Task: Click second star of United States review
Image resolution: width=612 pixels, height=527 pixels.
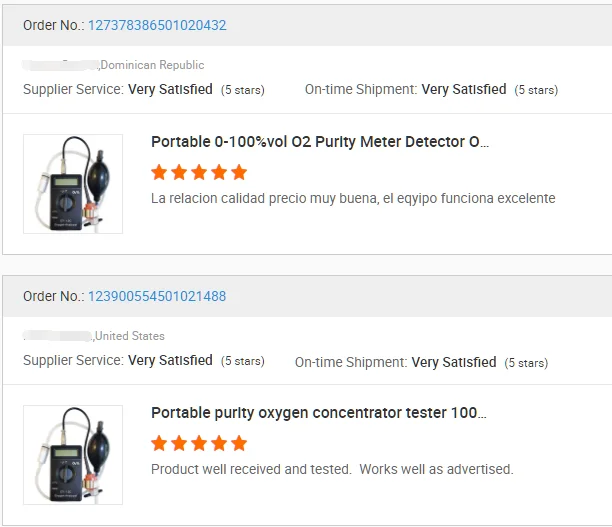Action: 179,443
